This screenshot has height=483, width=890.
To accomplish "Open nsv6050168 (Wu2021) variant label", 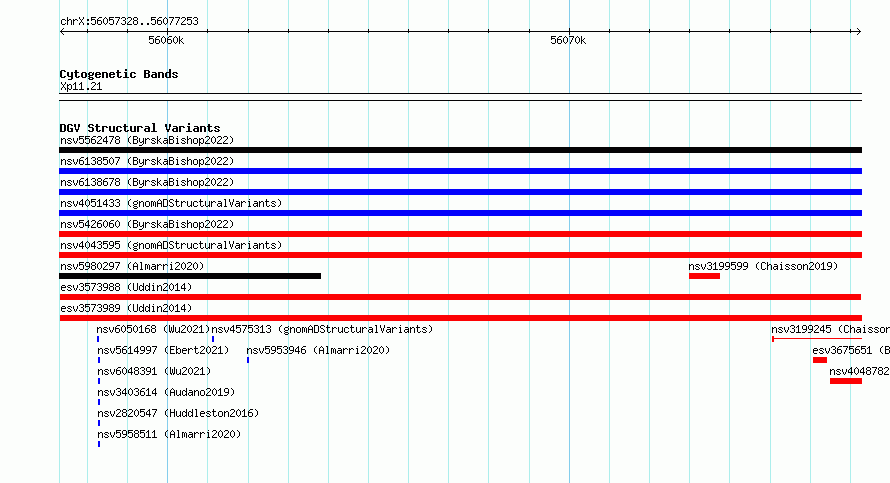I will tap(153, 329).
